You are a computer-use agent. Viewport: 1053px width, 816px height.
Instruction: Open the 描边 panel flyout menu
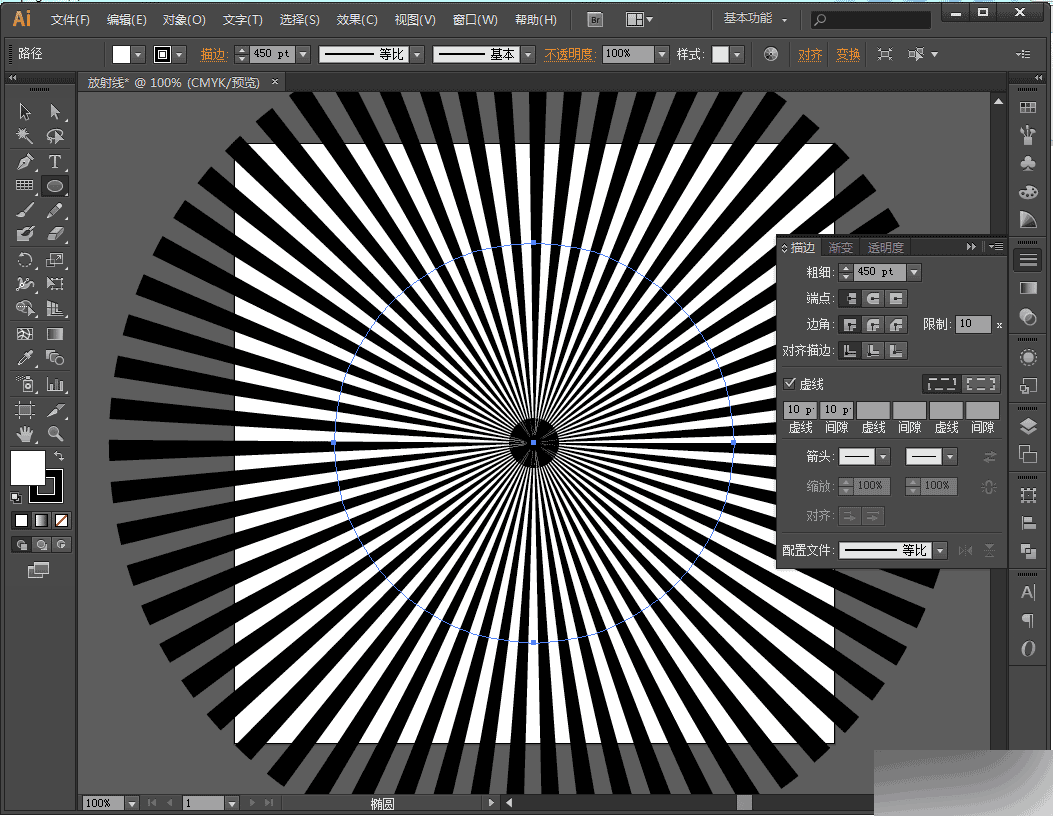coord(996,247)
